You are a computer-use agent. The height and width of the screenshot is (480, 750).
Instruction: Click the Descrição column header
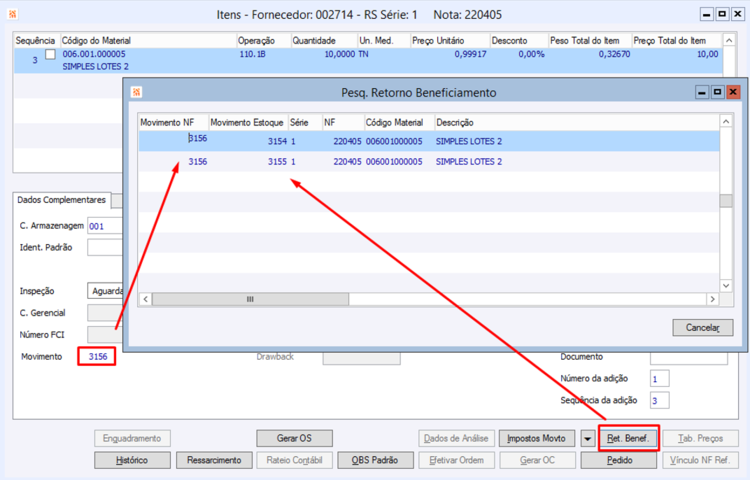tap(577, 122)
